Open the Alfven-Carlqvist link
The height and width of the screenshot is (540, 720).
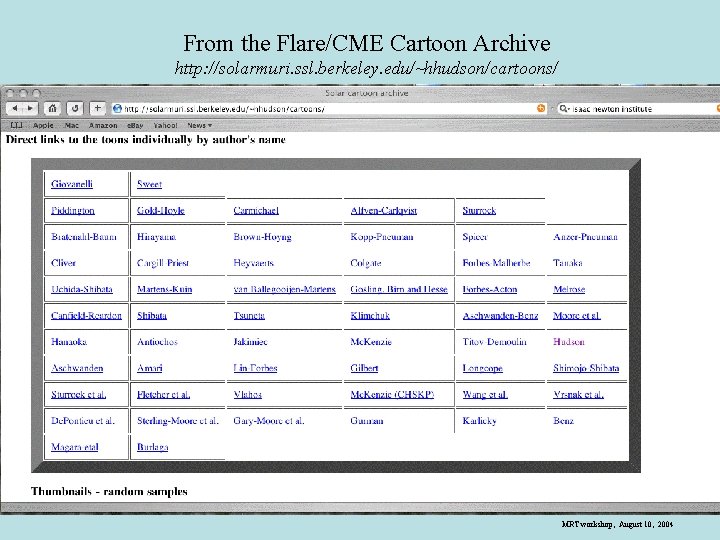(384, 210)
